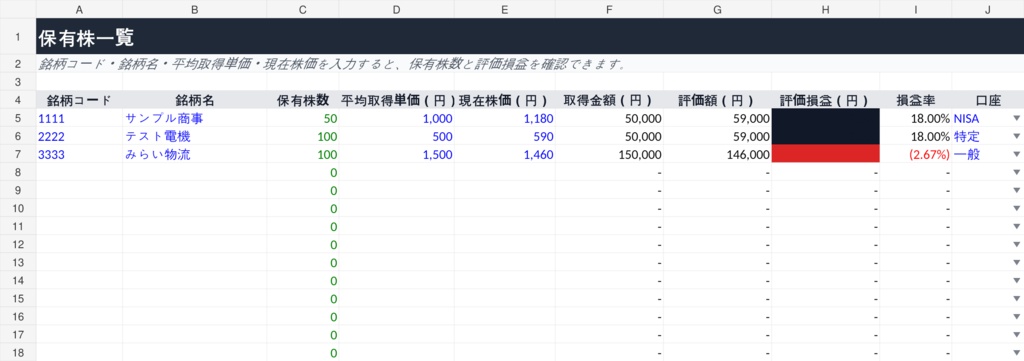The width and height of the screenshot is (1024, 361).
Task: Select acquisition amount cell 150,000
Action: 609,155
